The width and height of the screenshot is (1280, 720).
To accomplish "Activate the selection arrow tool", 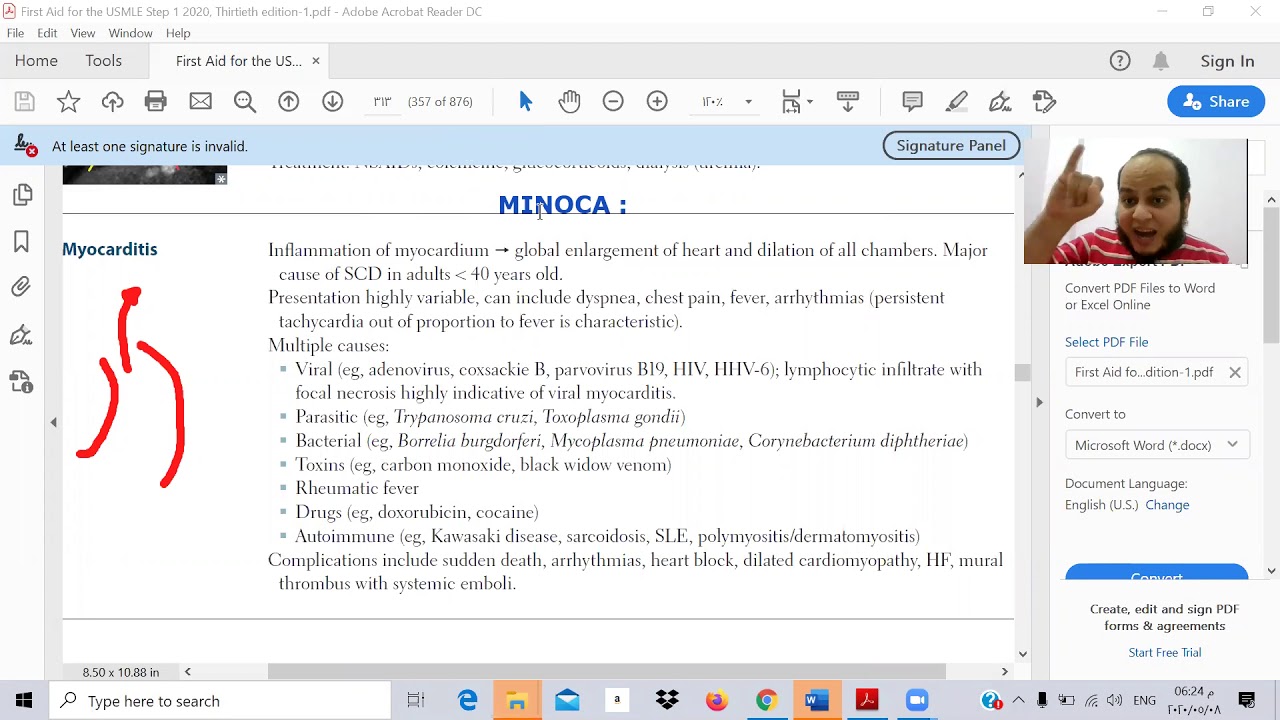I will coord(526,101).
